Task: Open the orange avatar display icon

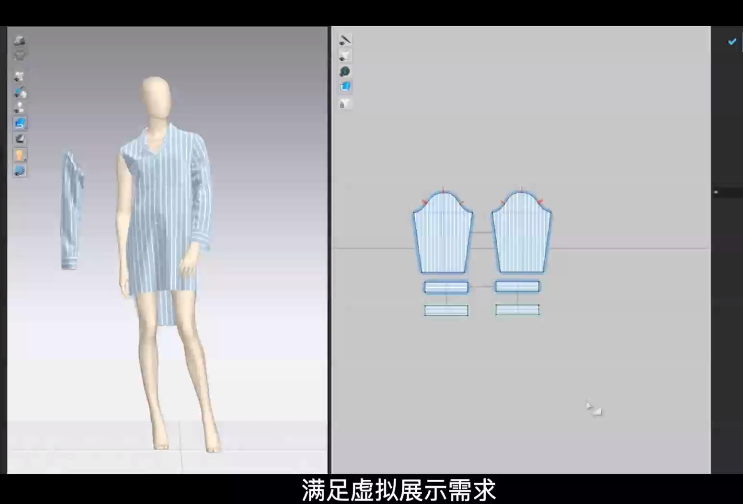Action: pyautogui.click(x=19, y=154)
